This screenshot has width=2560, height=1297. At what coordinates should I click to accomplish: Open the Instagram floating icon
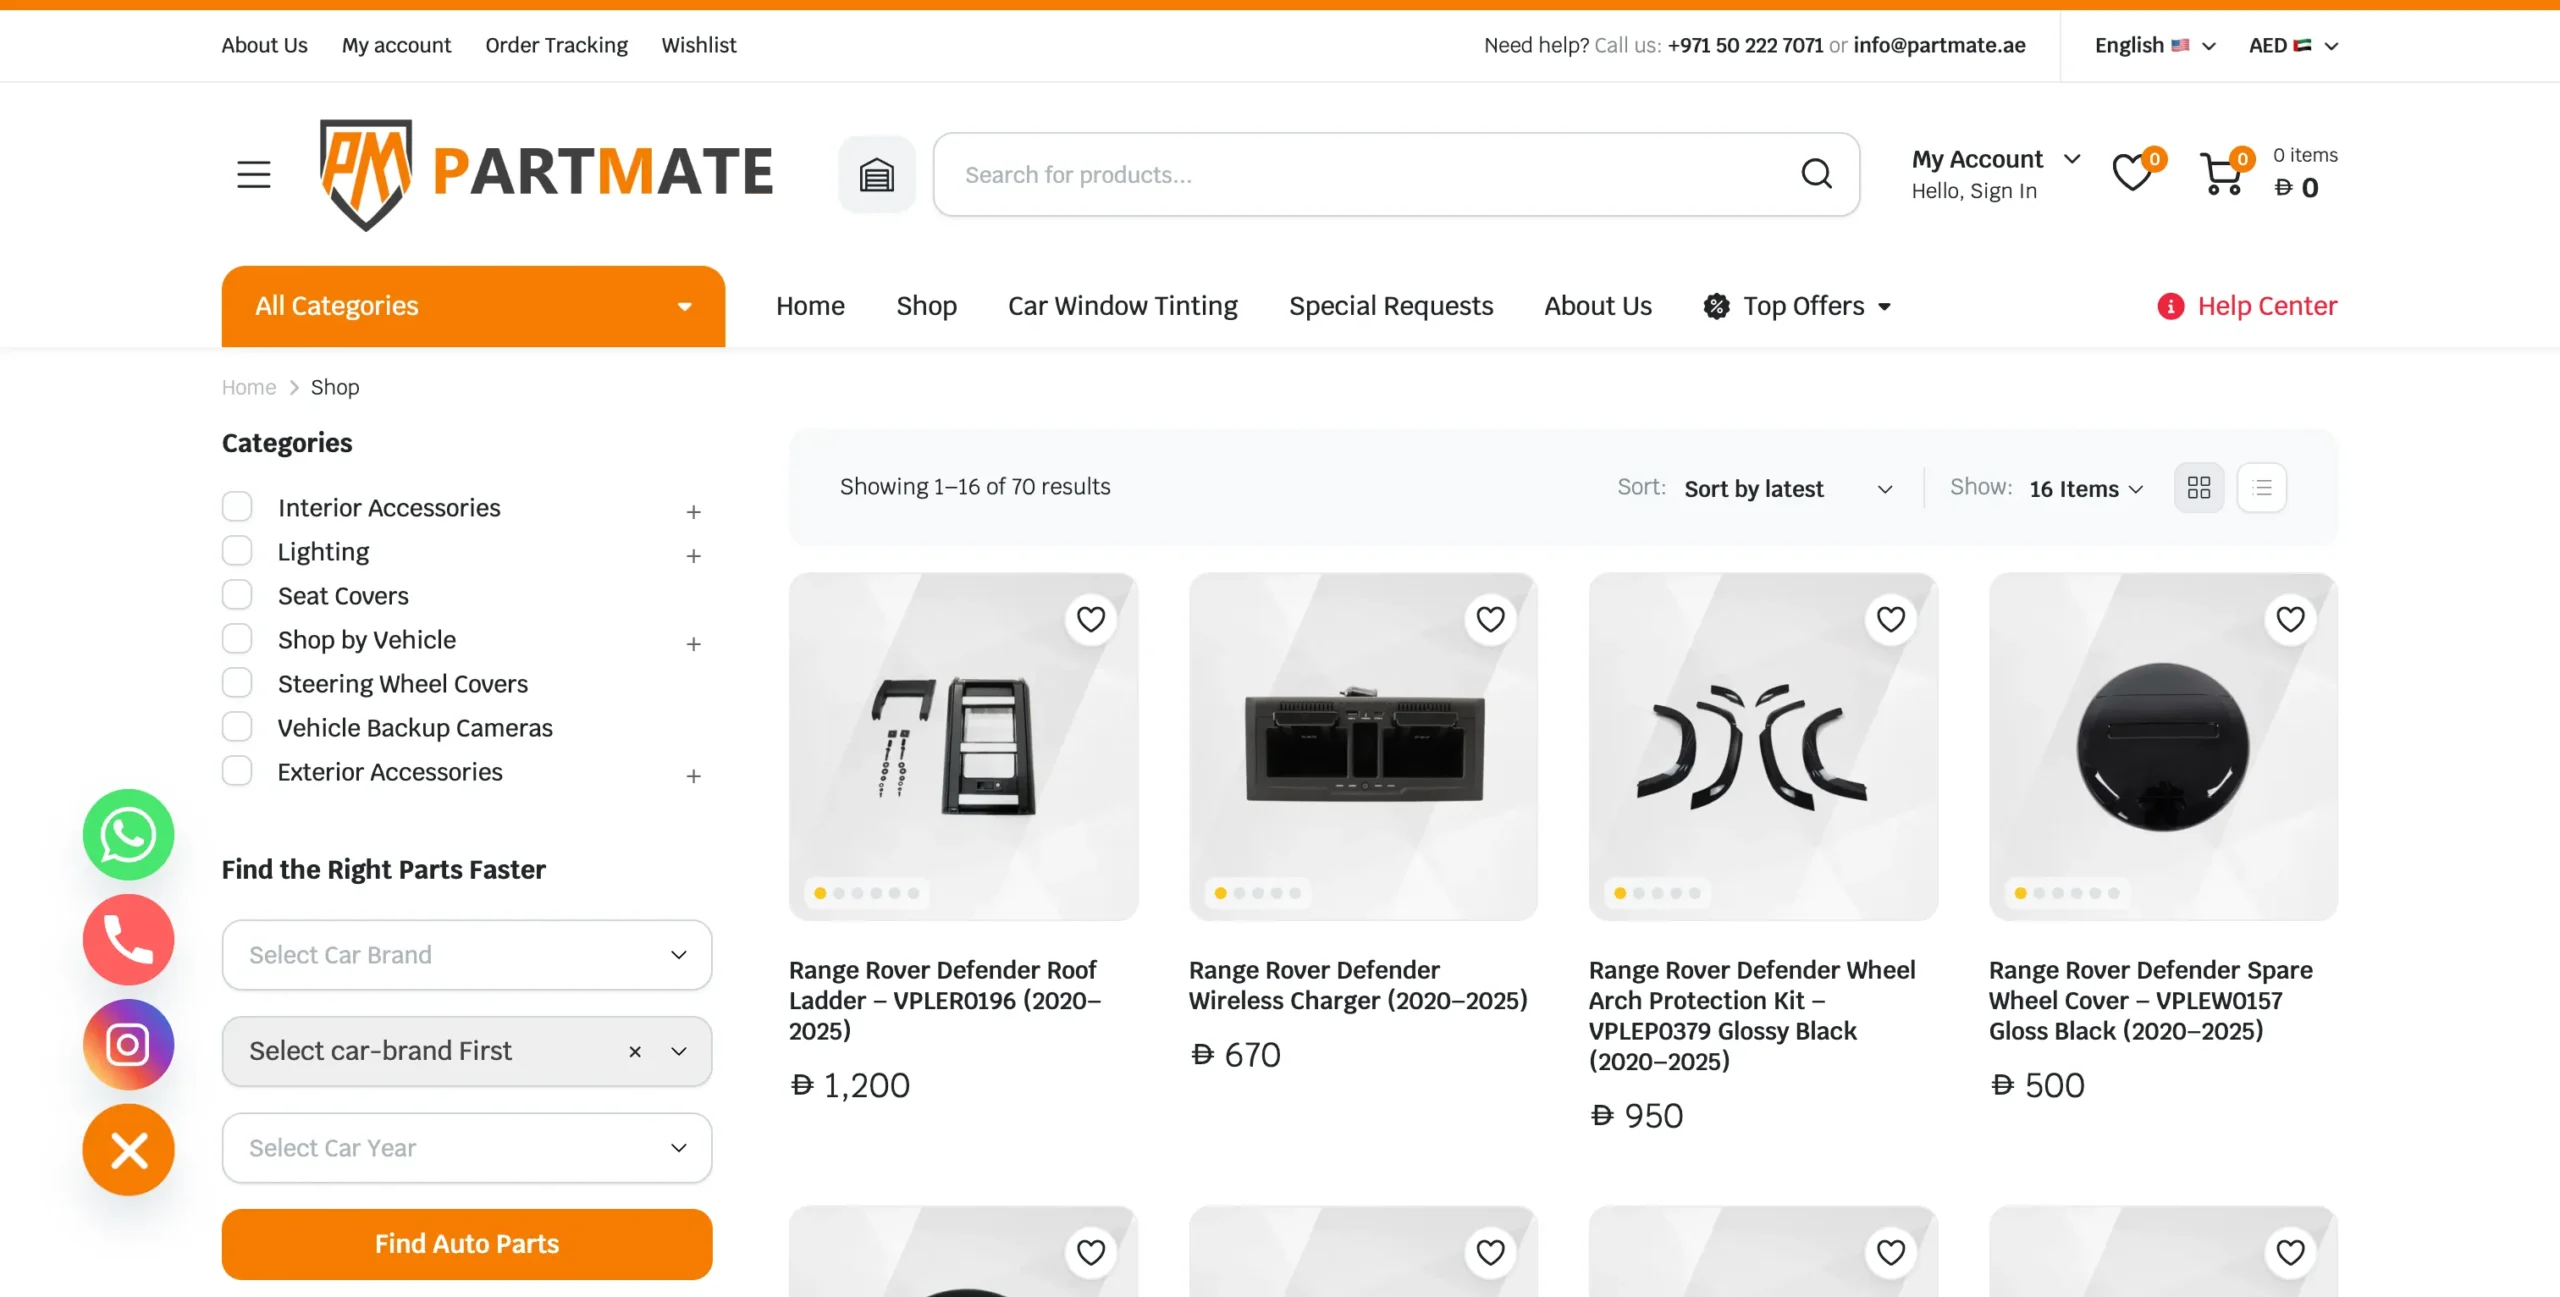pos(128,1044)
